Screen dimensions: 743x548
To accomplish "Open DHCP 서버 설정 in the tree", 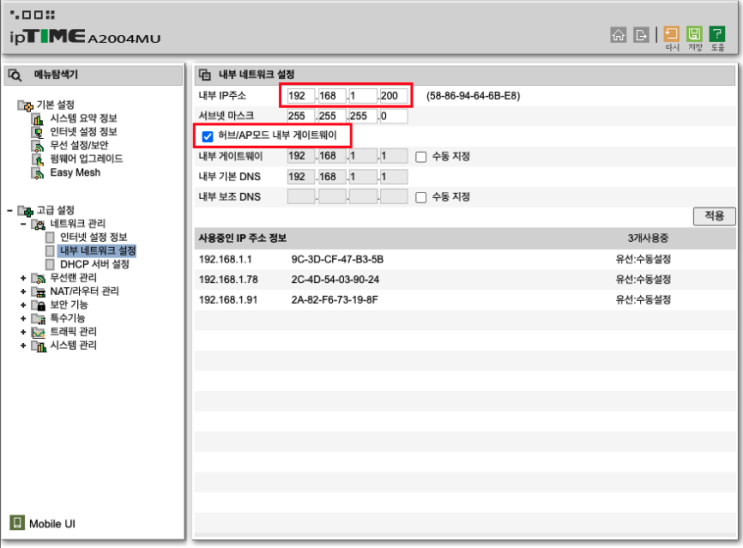I will 95,264.
